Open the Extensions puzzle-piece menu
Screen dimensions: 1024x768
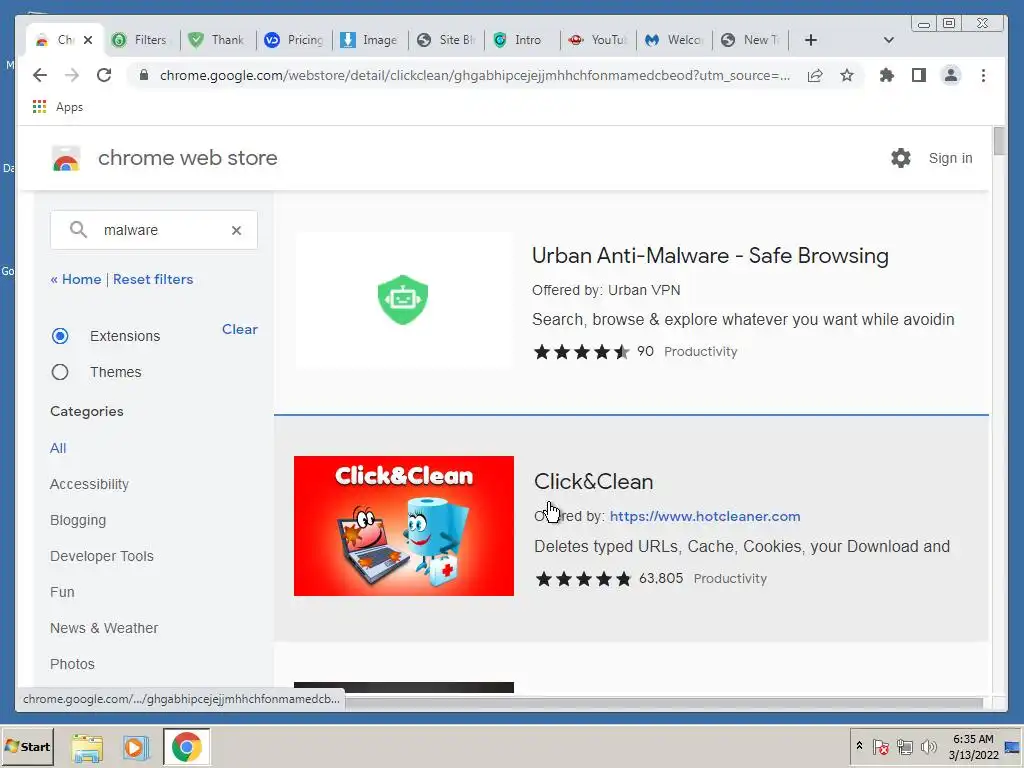click(886, 75)
